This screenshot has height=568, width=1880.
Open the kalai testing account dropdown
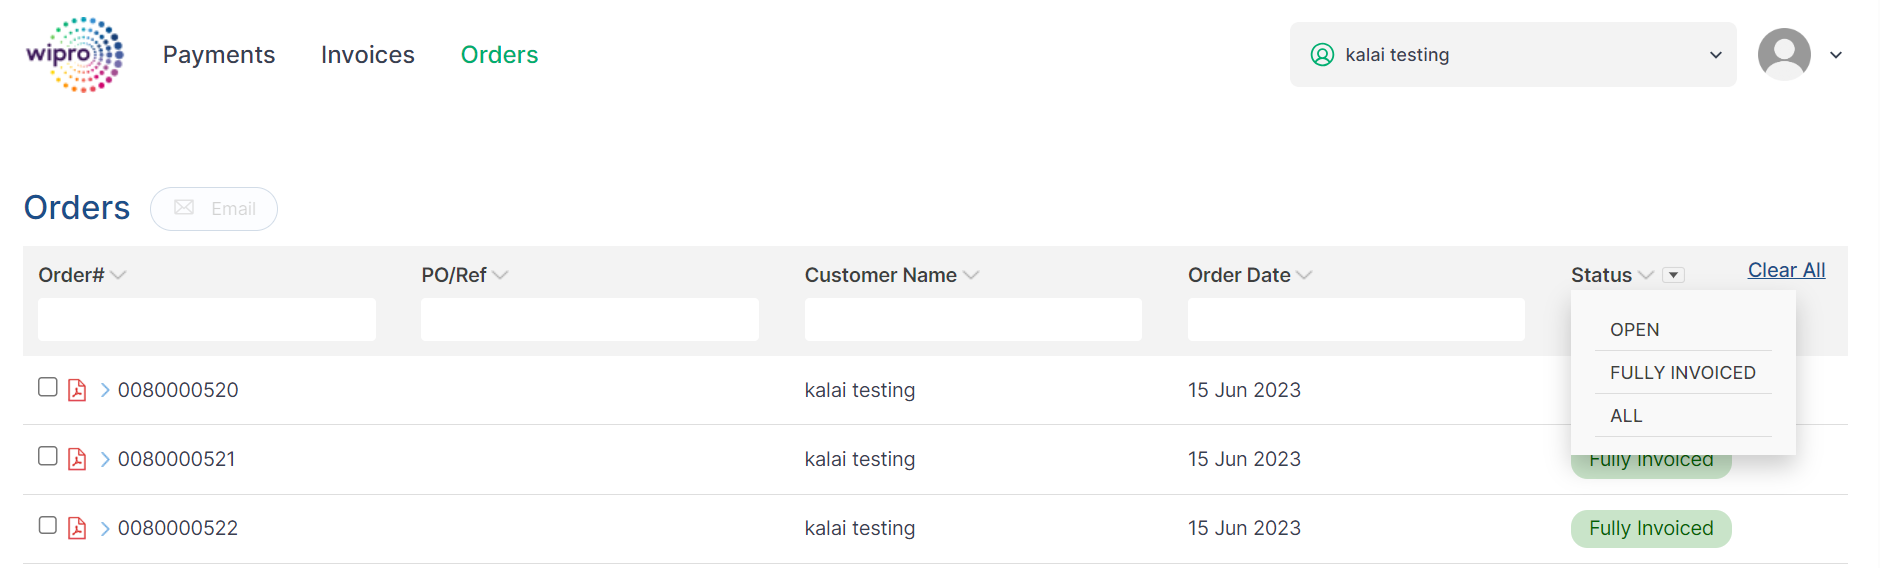pos(1512,55)
